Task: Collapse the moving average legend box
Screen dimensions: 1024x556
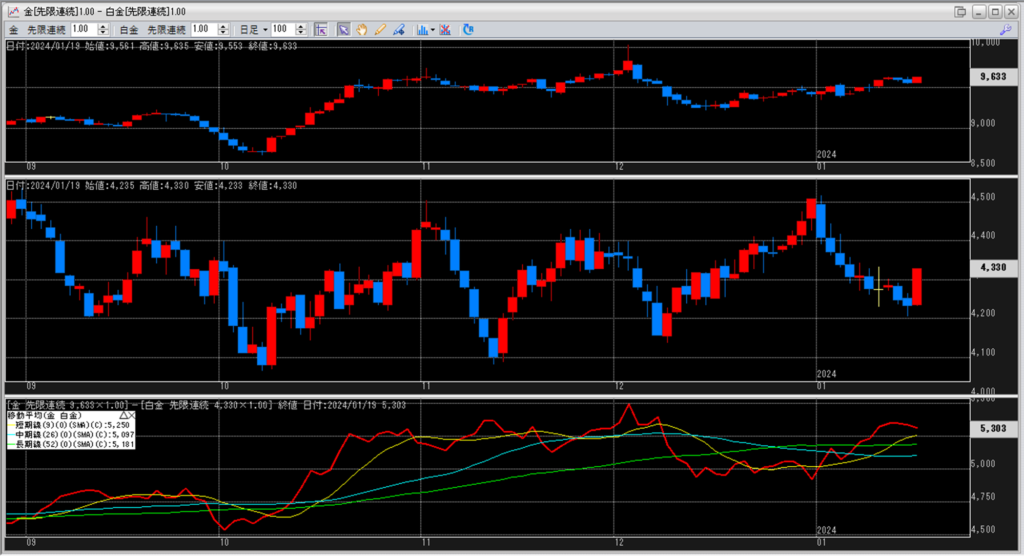Action: point(124,414)
